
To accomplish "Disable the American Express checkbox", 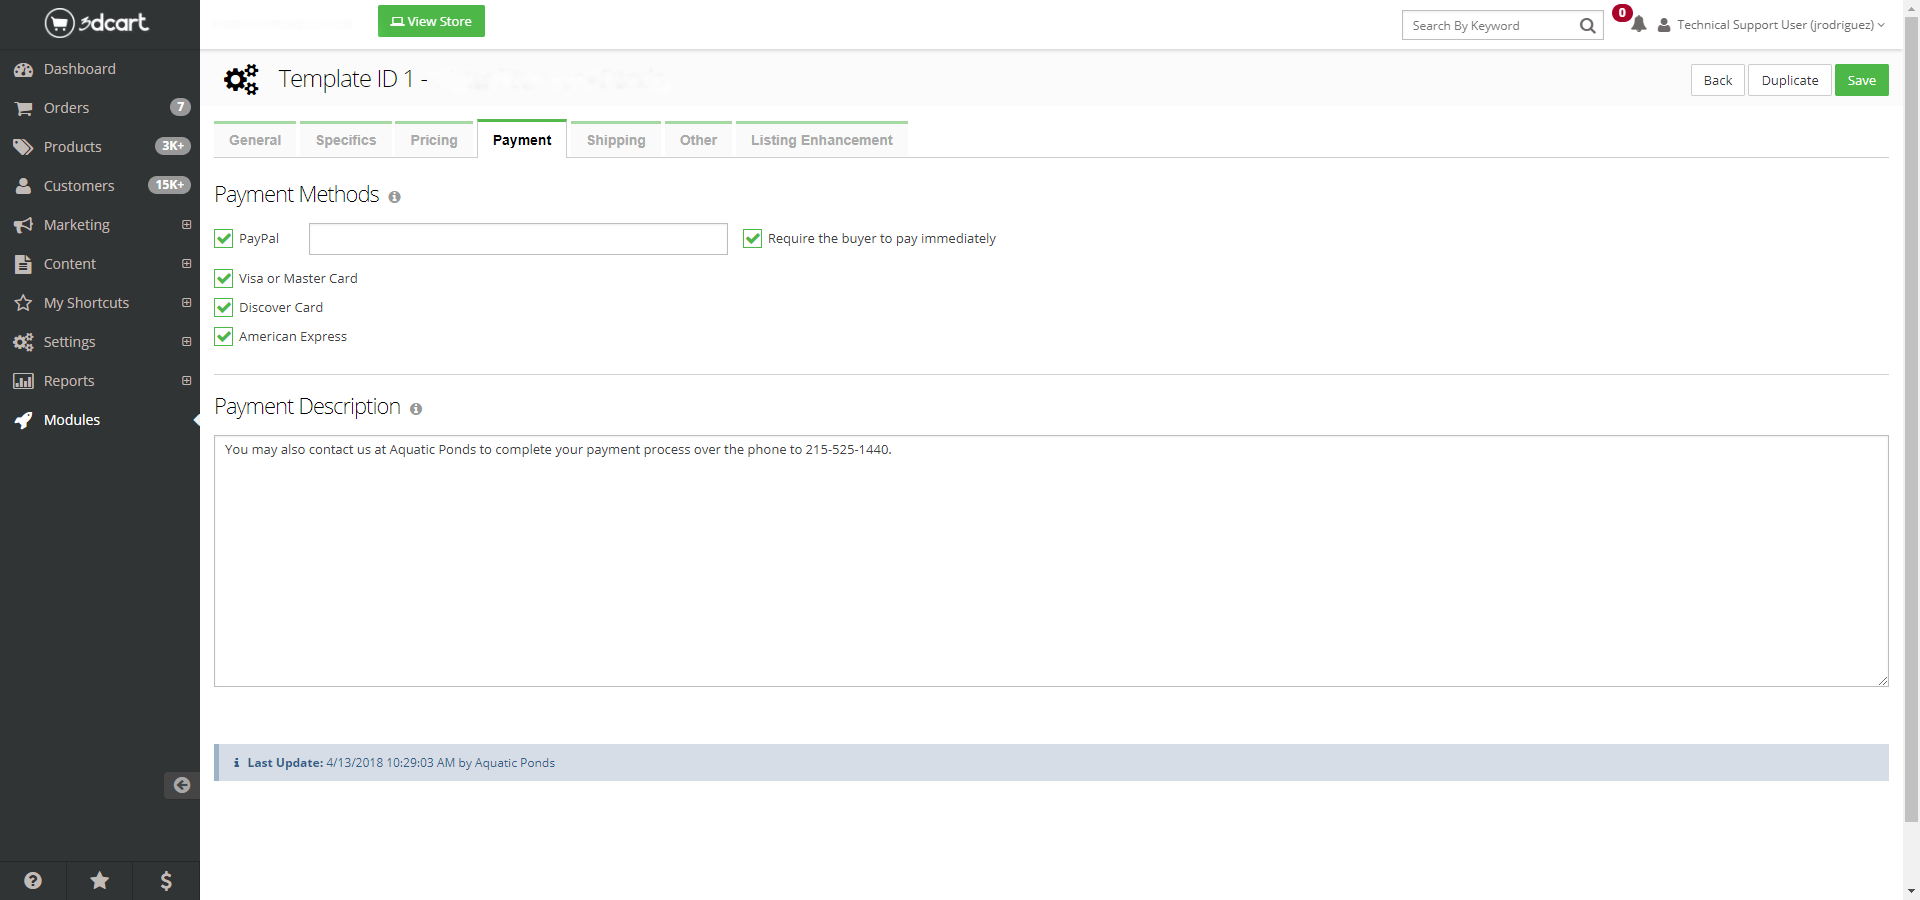I will pos(224,337).
